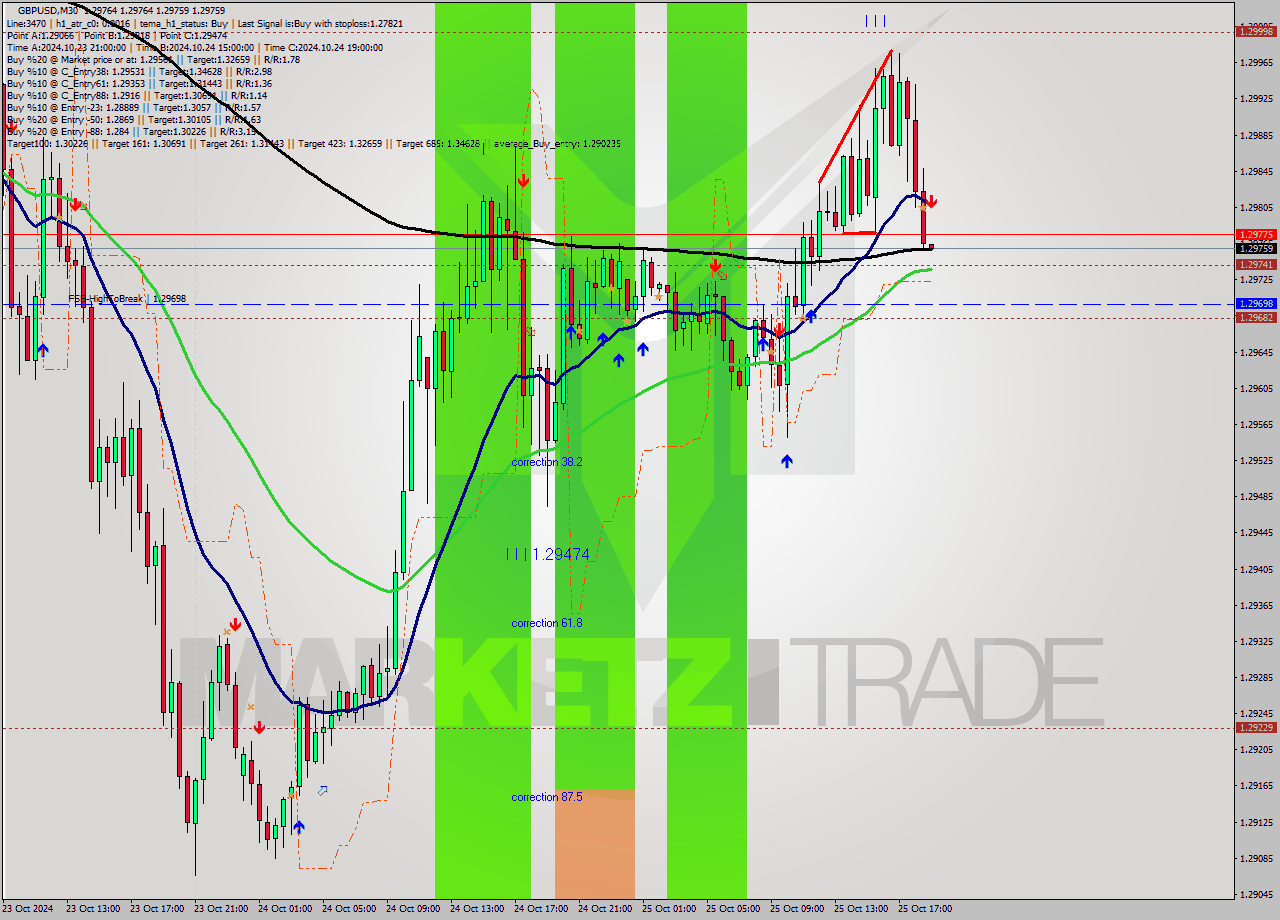Click '25 Oct 05:00' on the time axis
1280x920 pixels.
click(732, 909)
